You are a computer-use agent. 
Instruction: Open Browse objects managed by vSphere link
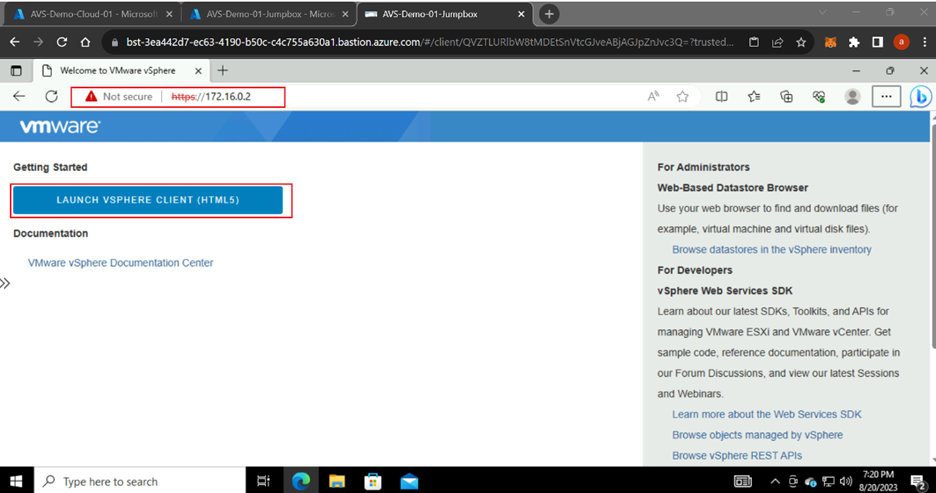tap(757, 435)
